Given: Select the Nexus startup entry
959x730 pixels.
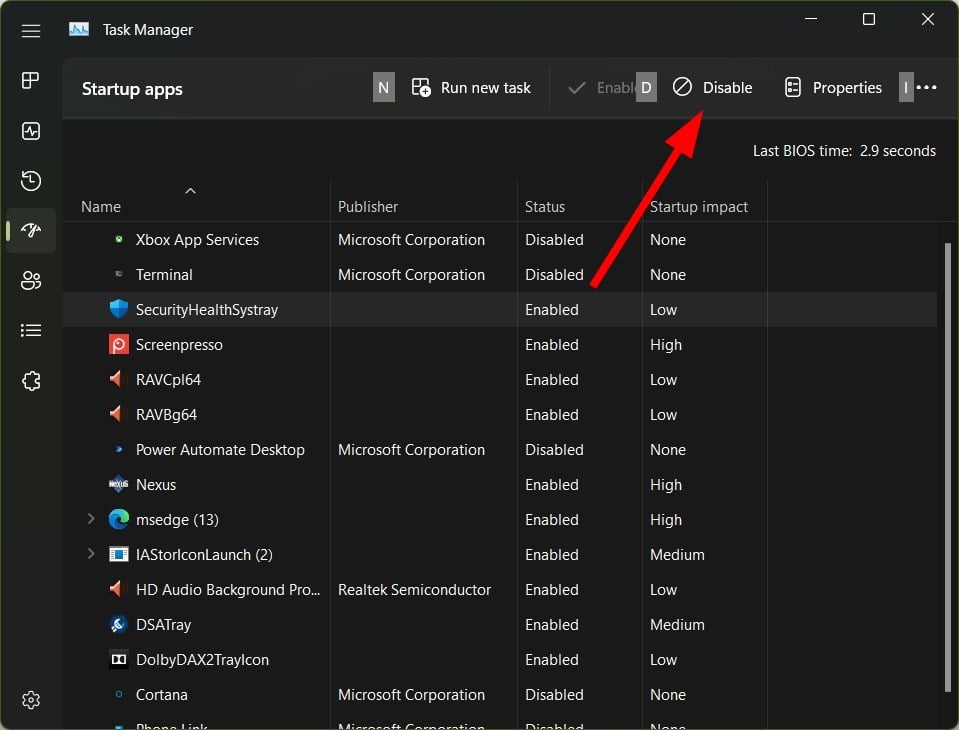Looking at the screenshot, I should pos(156,485).
